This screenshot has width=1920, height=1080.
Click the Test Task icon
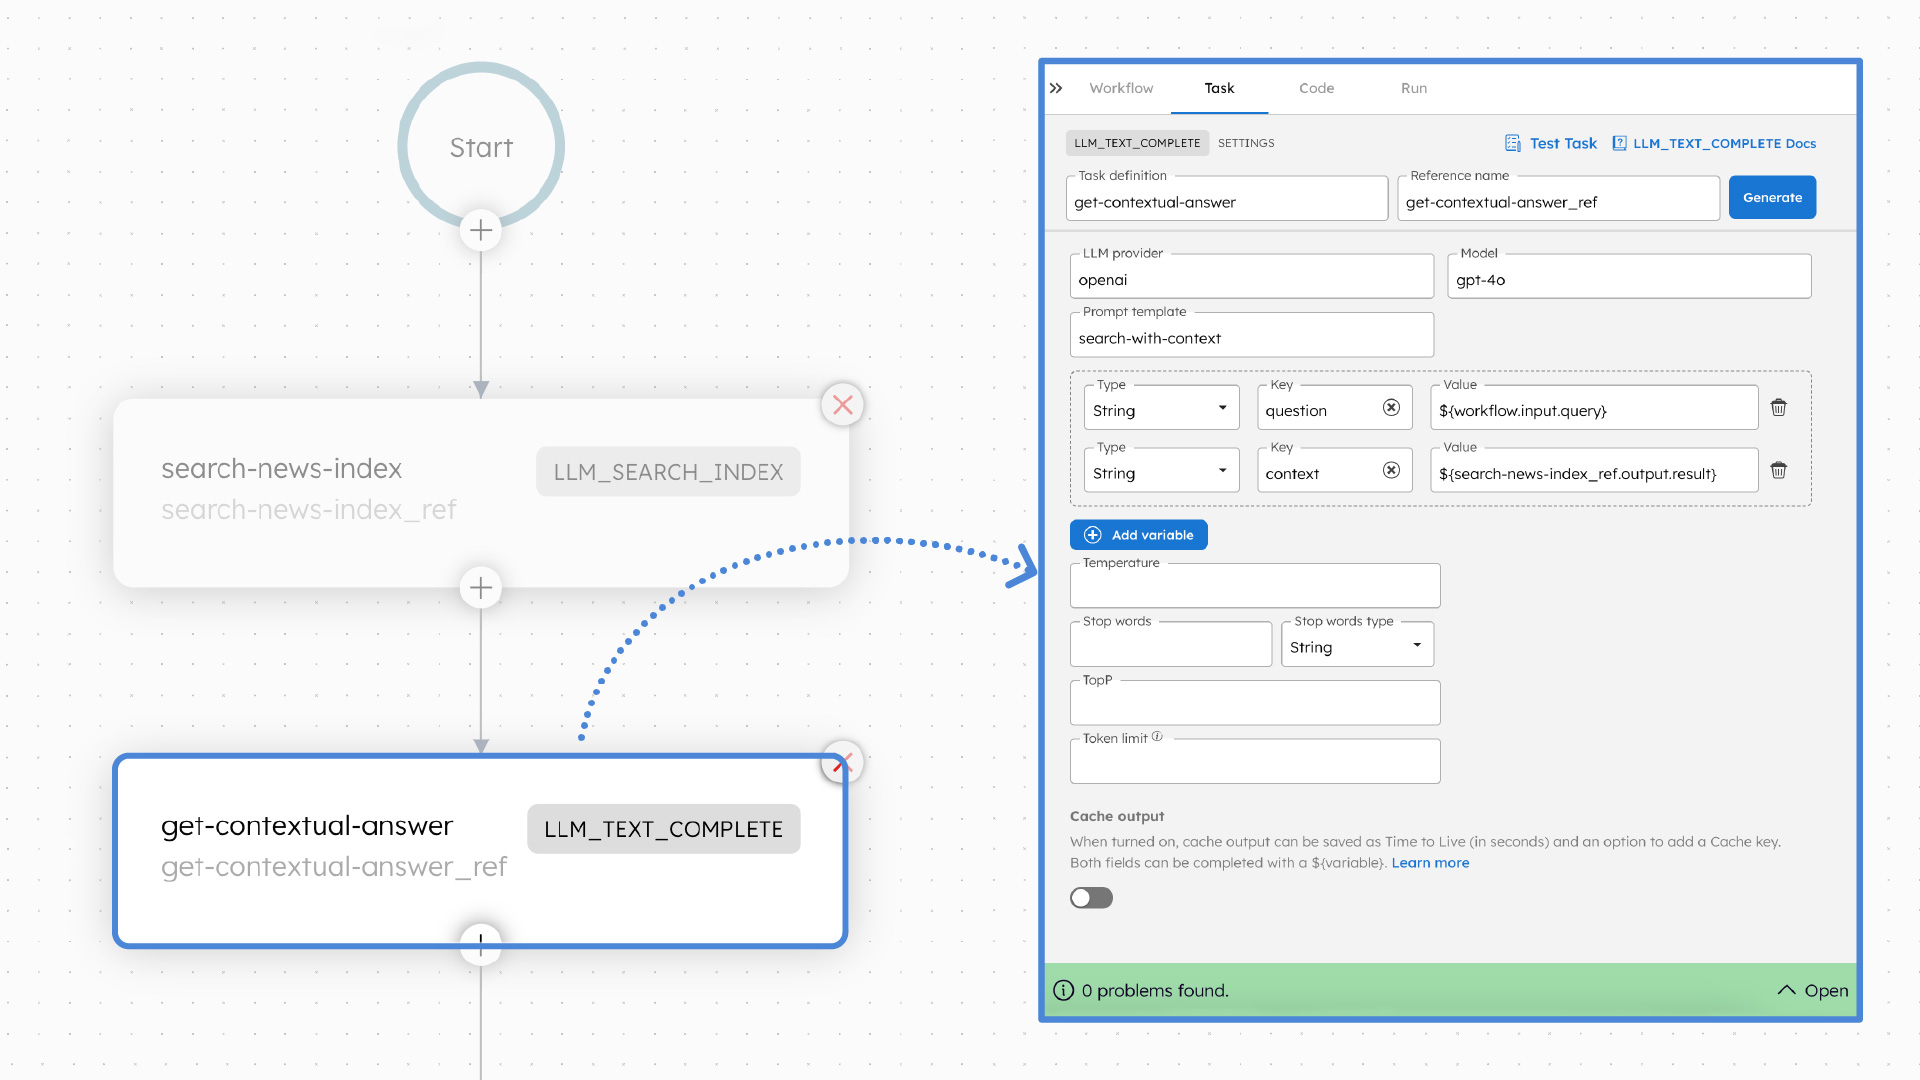1513,143
